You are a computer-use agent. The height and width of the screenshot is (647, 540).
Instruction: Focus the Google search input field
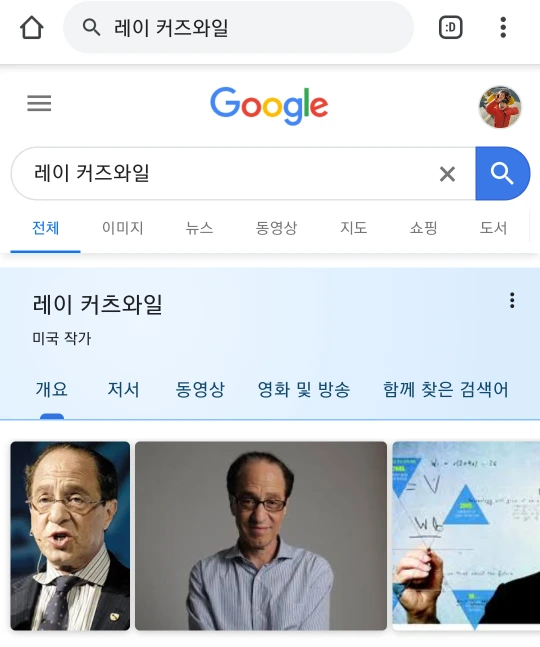point(231,173)
